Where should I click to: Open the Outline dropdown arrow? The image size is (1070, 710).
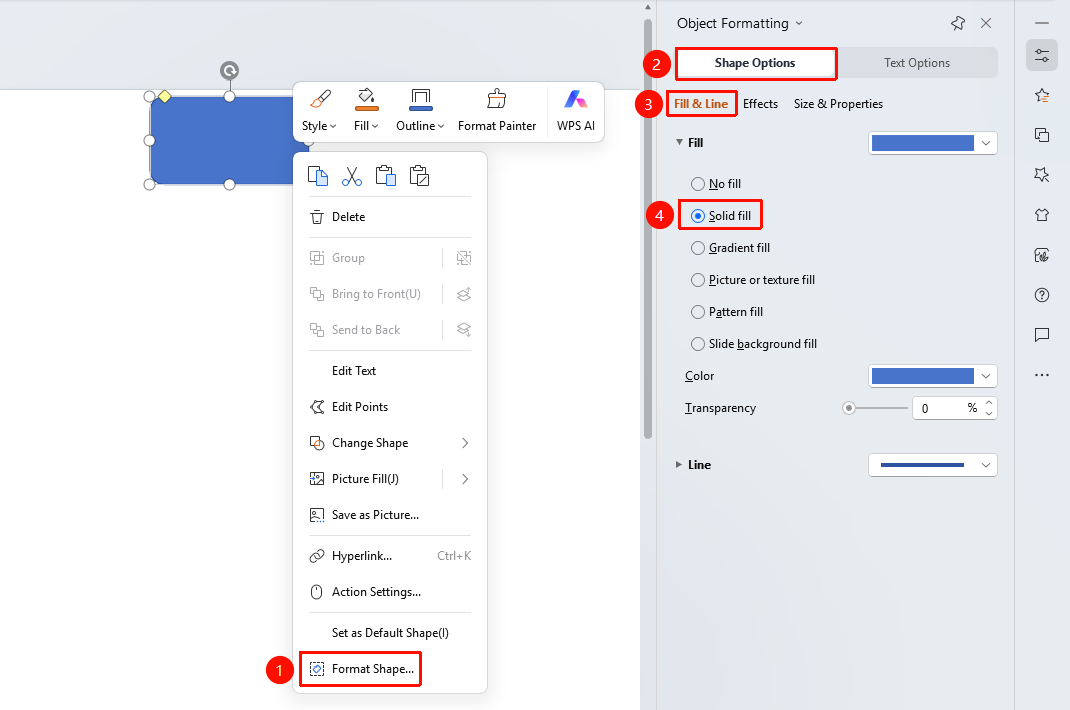point(442,126)
